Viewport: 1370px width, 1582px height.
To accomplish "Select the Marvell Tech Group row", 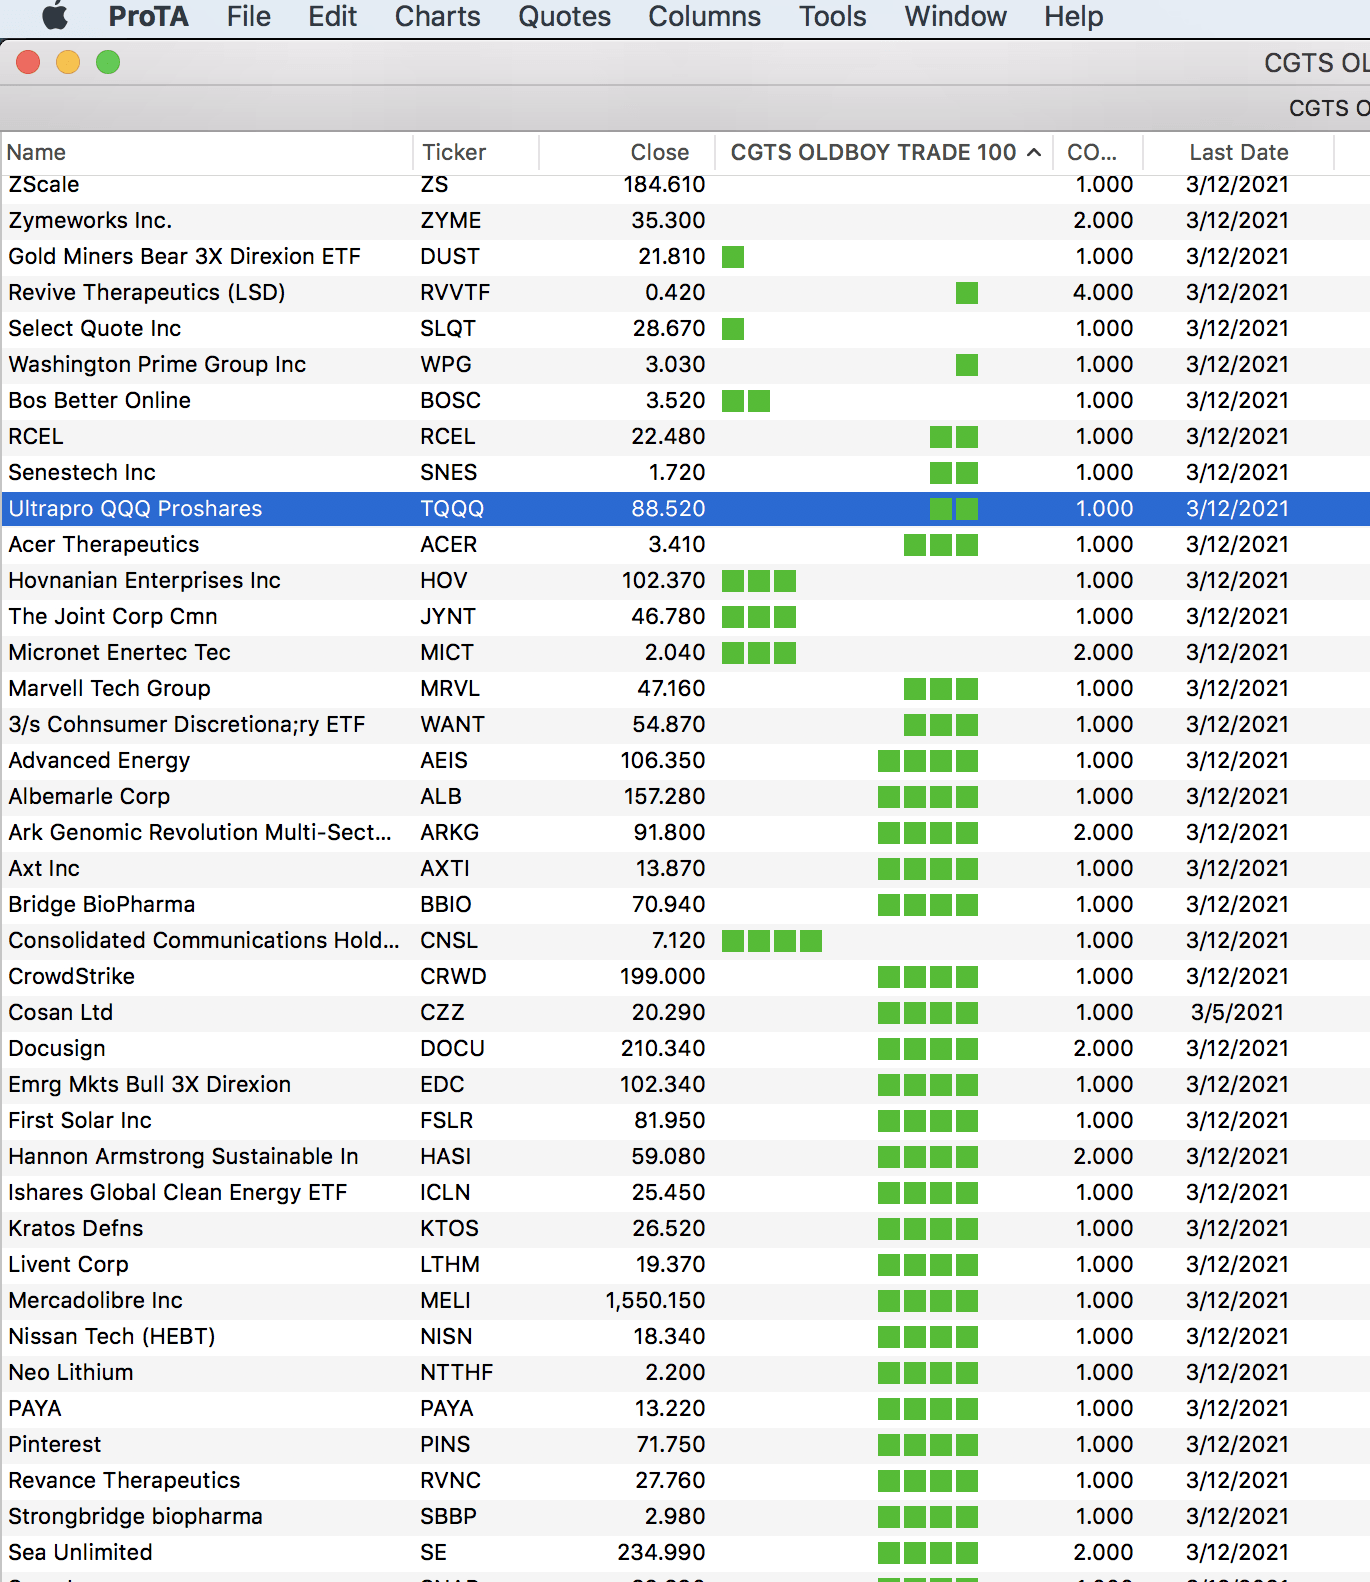I will (x=110, y=688).
